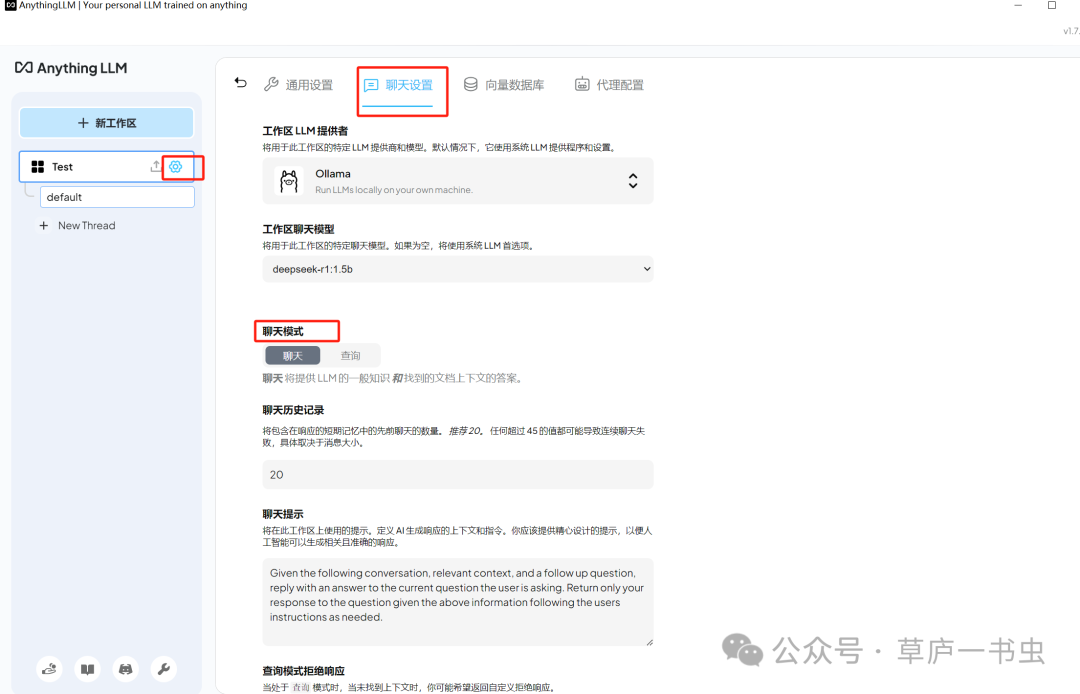This screenshot has height=694, width=1080.
Task: Select the 查询 query mode
Action: pos(351,355)
